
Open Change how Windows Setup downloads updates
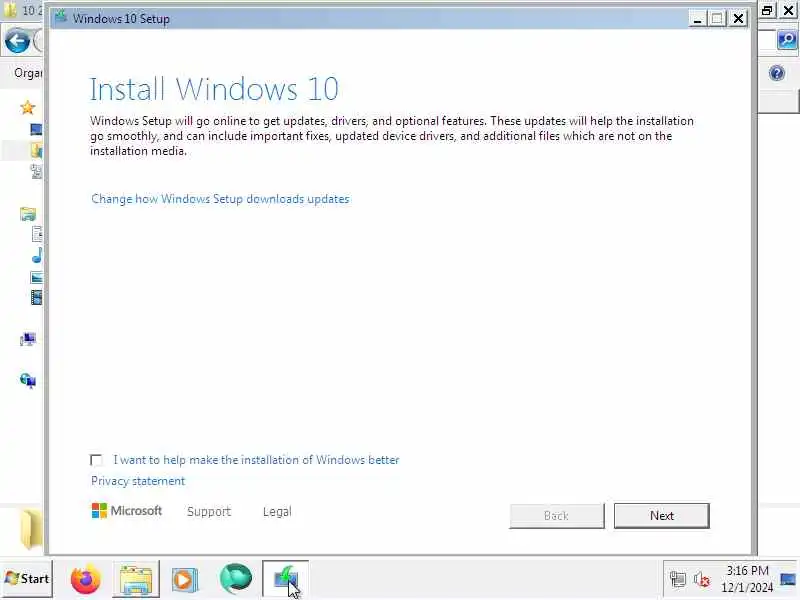220,199
